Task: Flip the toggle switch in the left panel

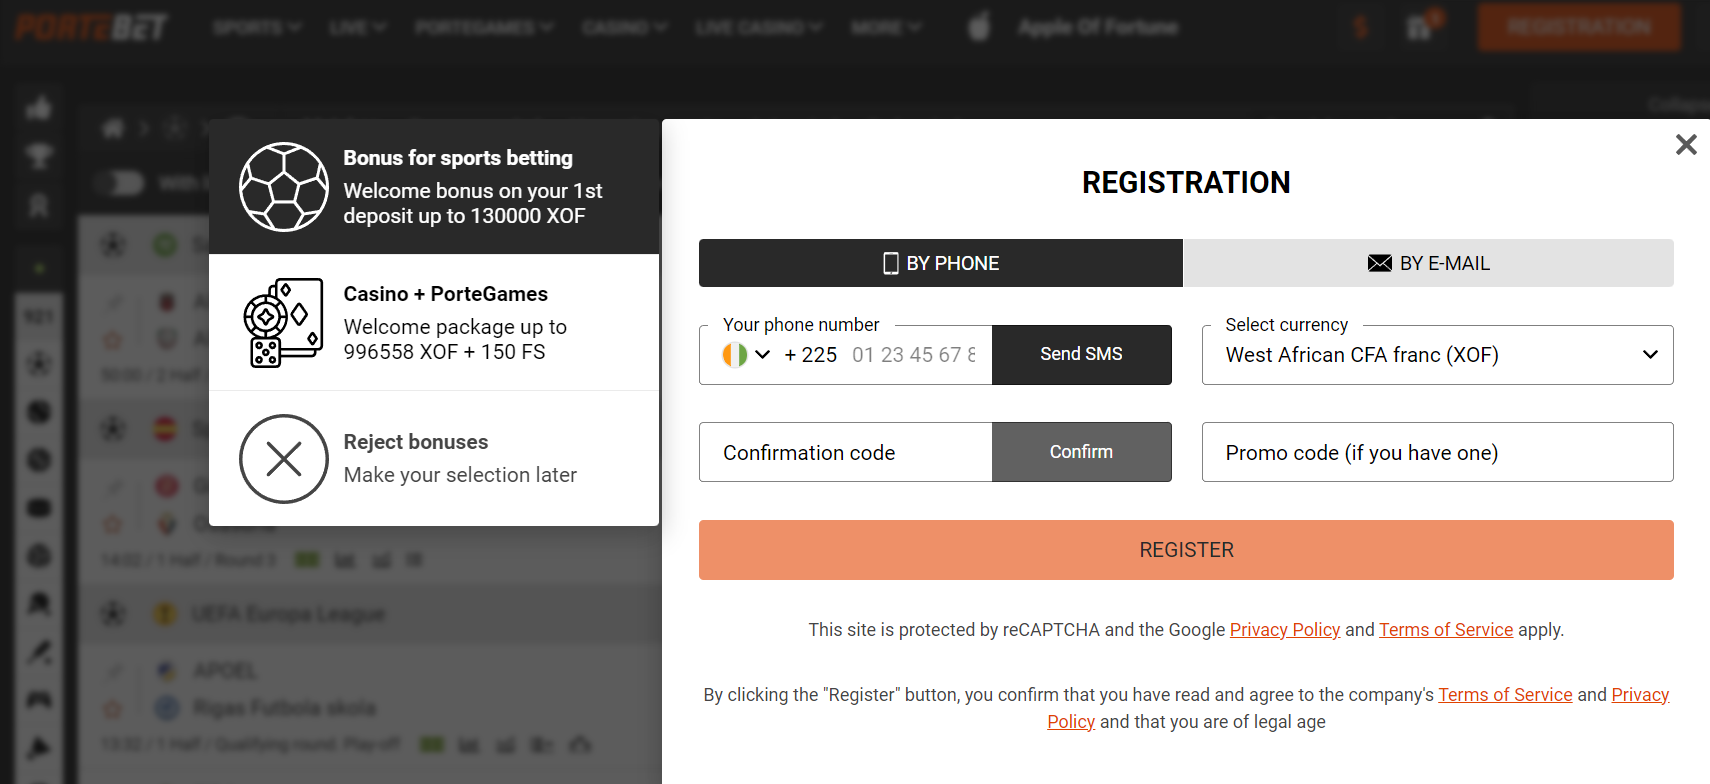Action: click(x=120, y=183)
